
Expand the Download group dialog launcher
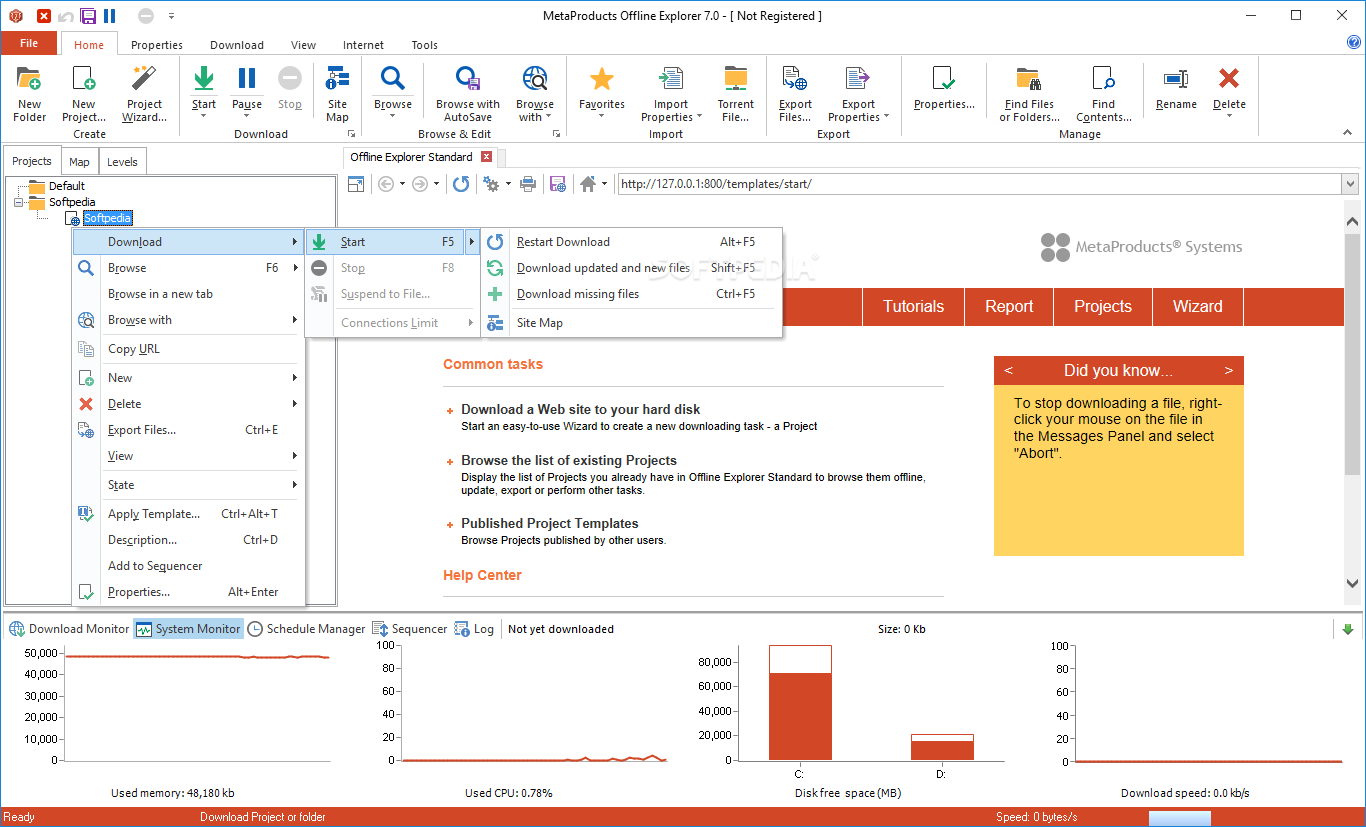click(x=351, y=134)
